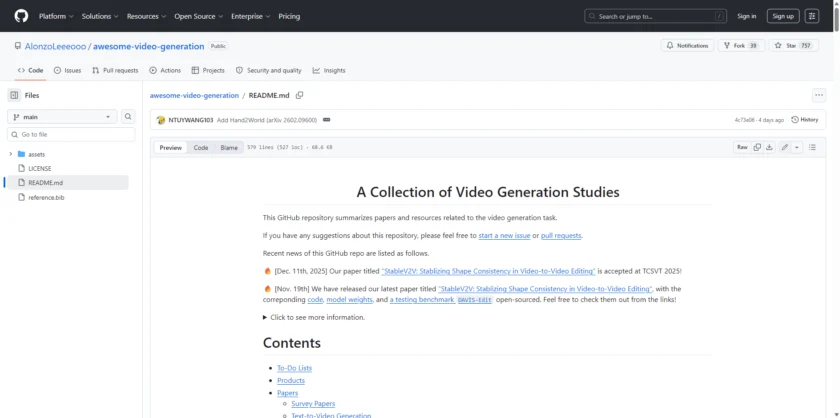Select README.md in file tree

tap(66, 183)
